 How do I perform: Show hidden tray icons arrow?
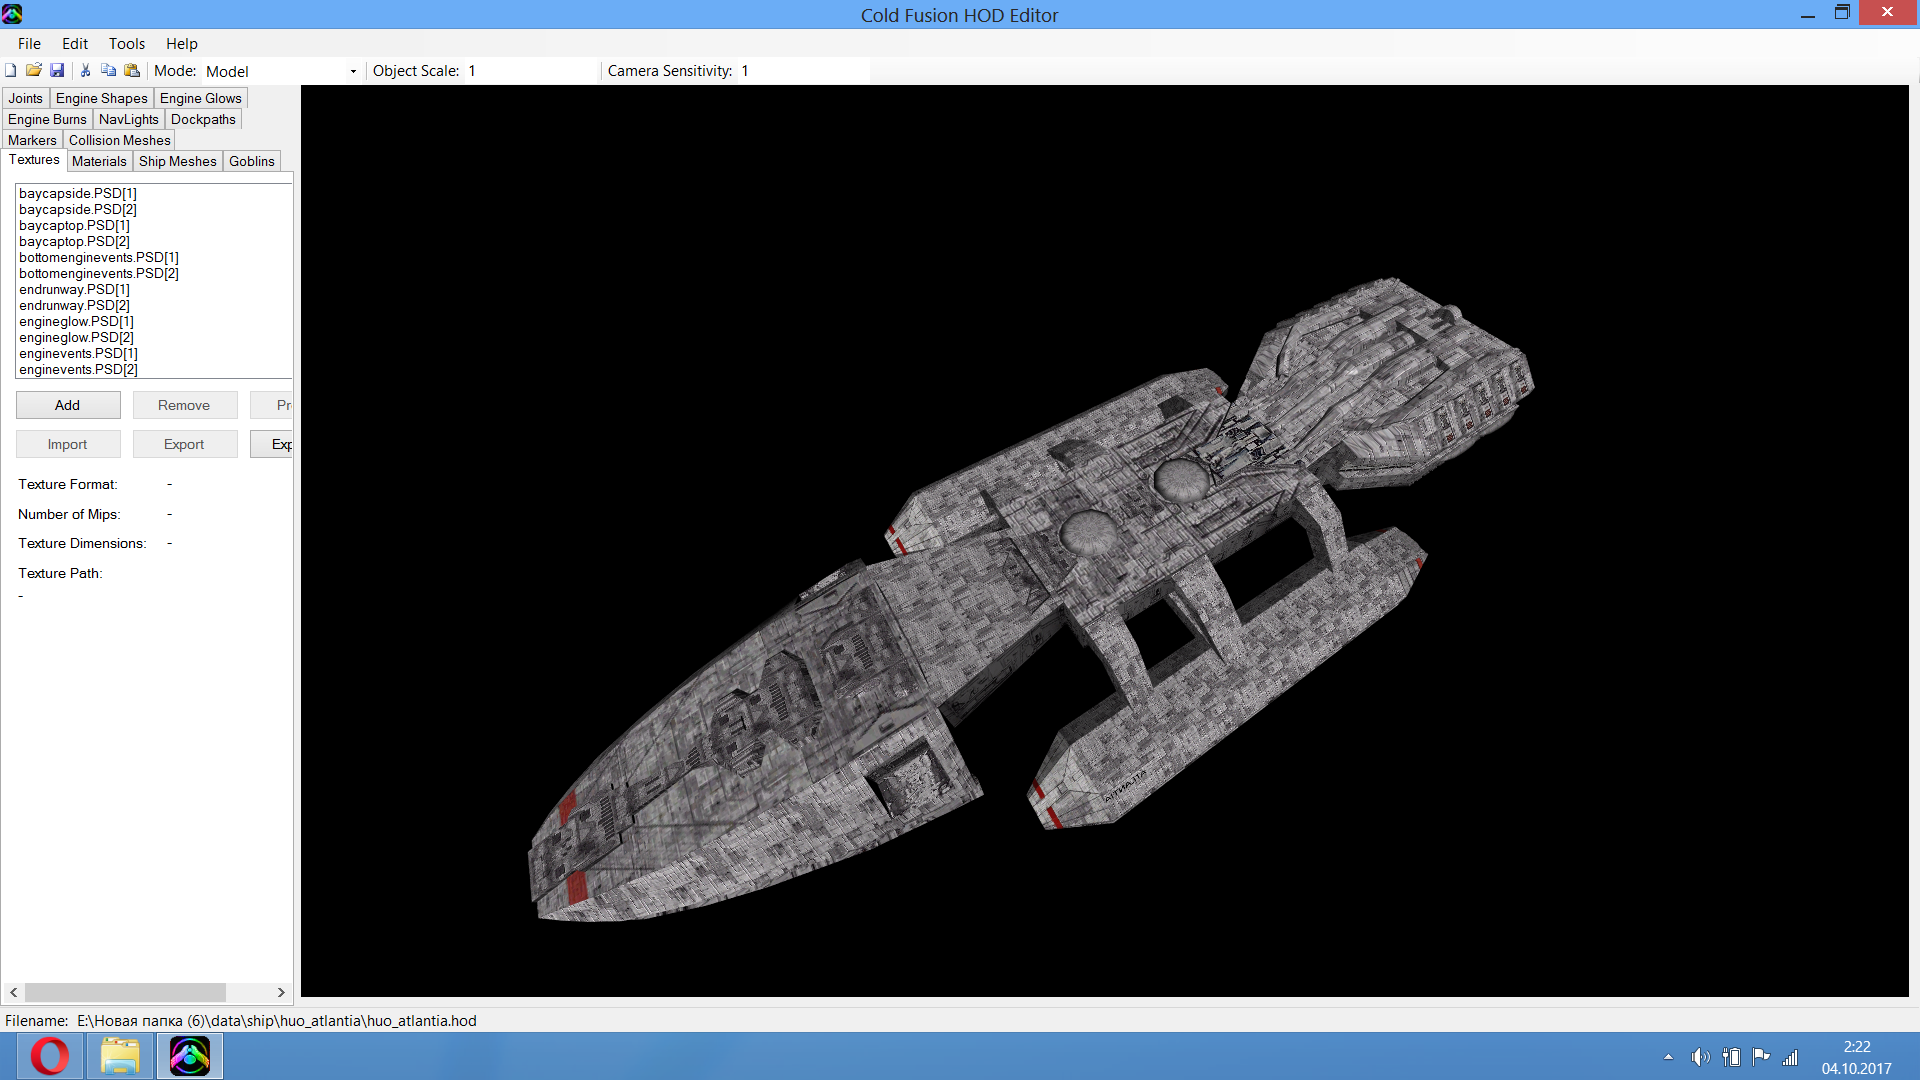coord(1668,1057)
